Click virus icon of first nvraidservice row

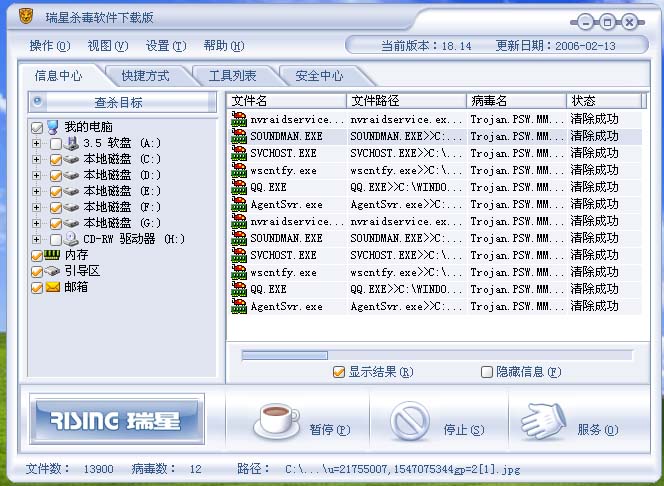coord(239,119)
